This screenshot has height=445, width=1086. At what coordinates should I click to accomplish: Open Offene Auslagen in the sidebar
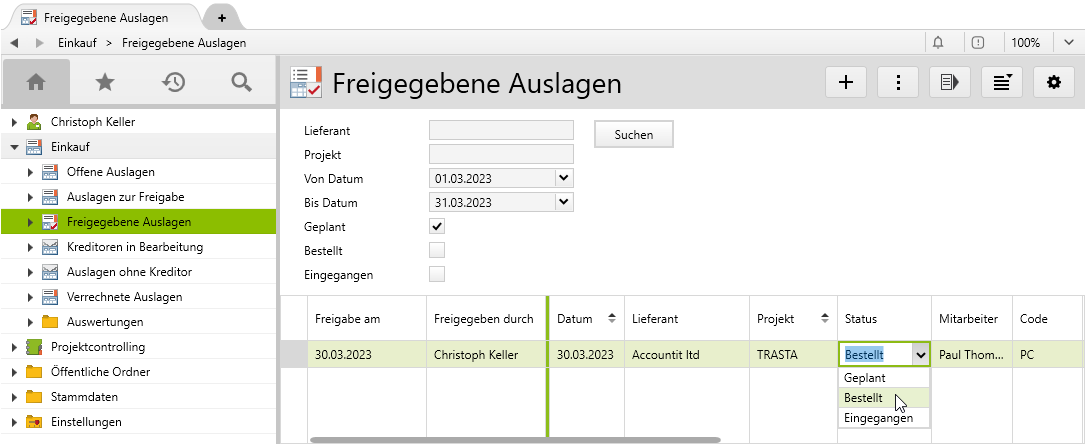[x=110, y=172]
